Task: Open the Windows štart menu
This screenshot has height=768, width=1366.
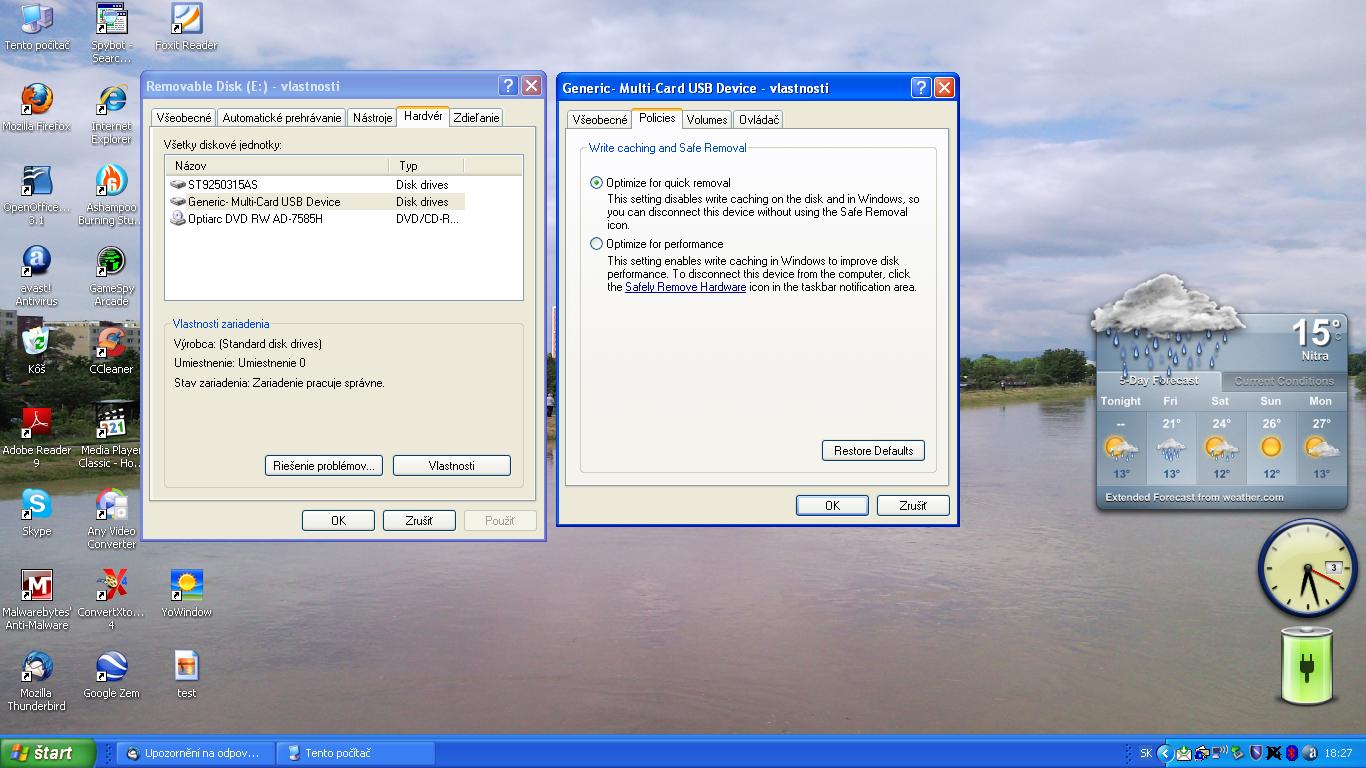Action: coord(47,753)
